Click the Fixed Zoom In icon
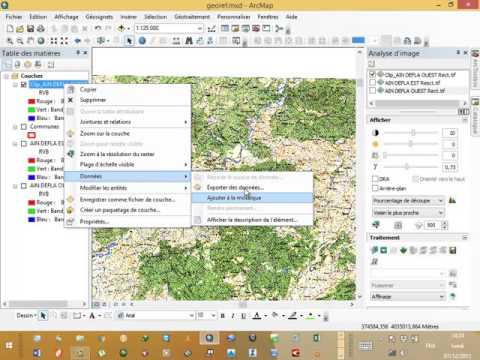Screen dimensions: 480x360 [53, 41]
